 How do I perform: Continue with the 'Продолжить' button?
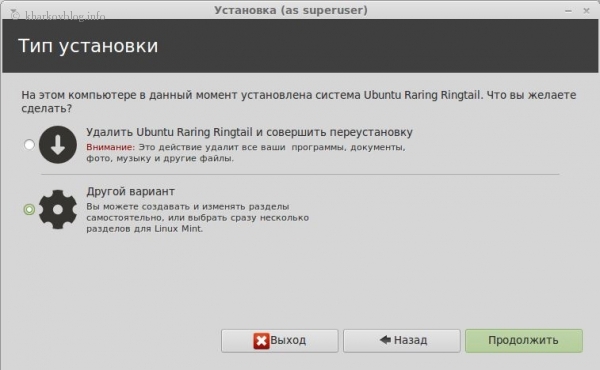tap(524, 341)
